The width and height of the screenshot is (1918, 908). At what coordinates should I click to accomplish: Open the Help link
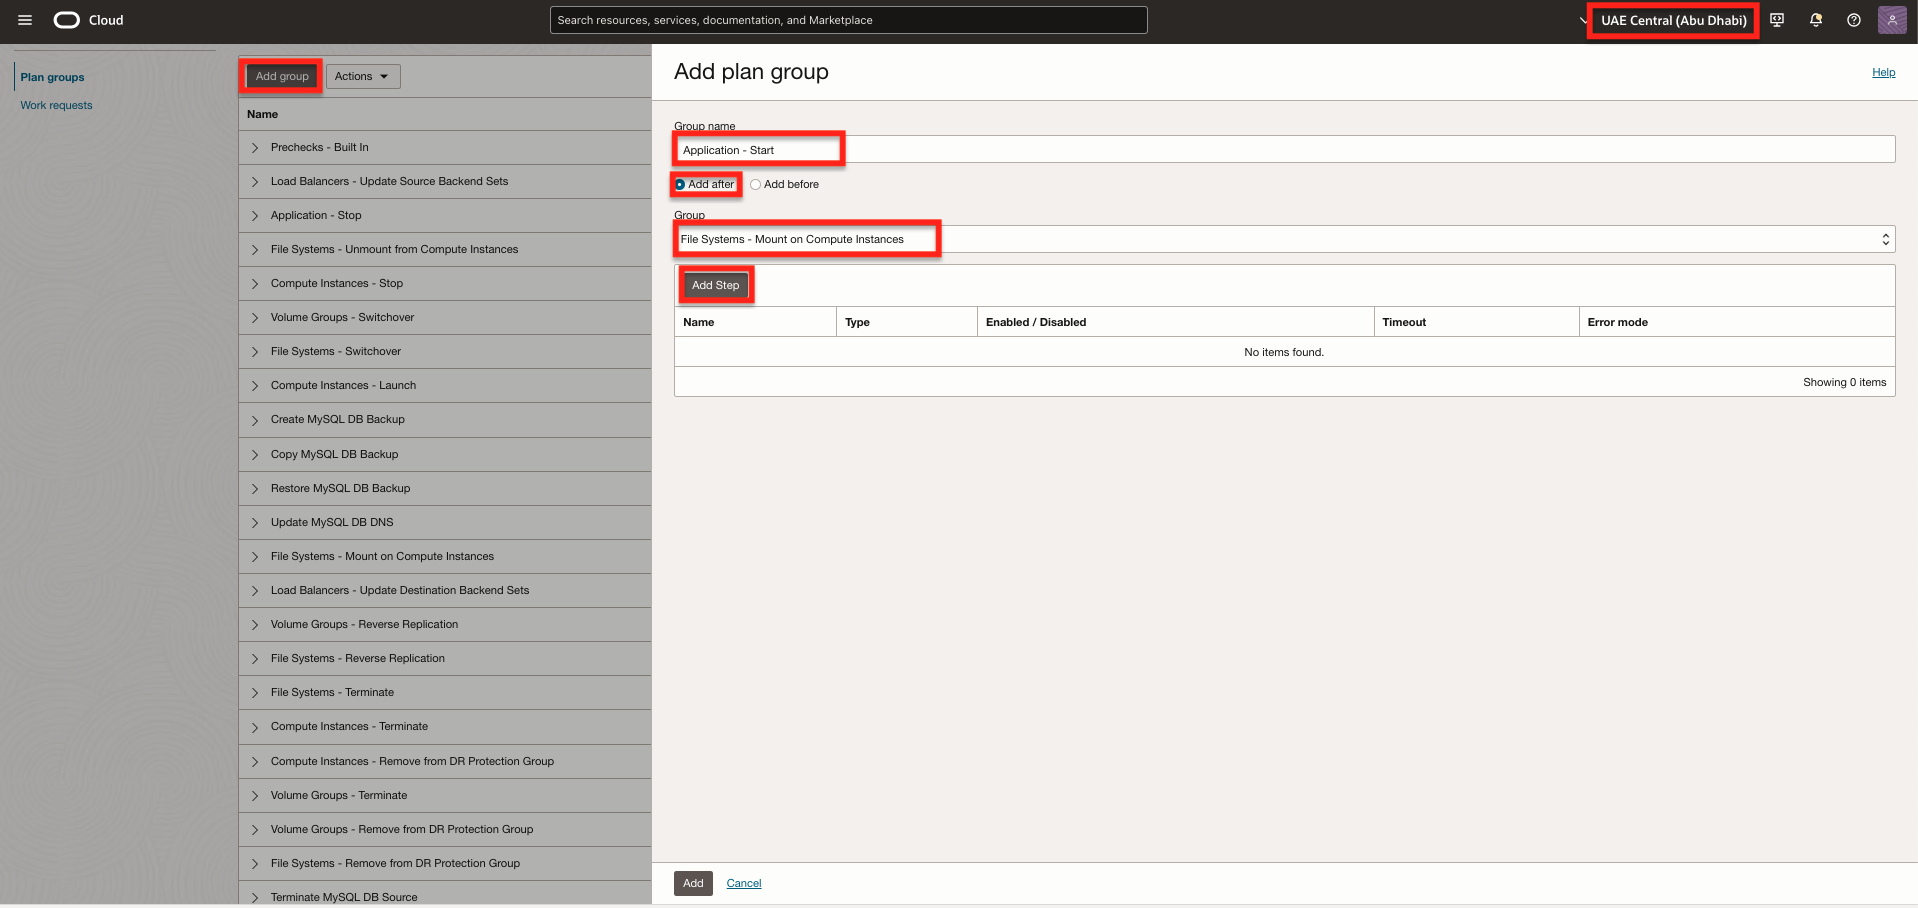pyautogui.click(x=1883, y=72)
